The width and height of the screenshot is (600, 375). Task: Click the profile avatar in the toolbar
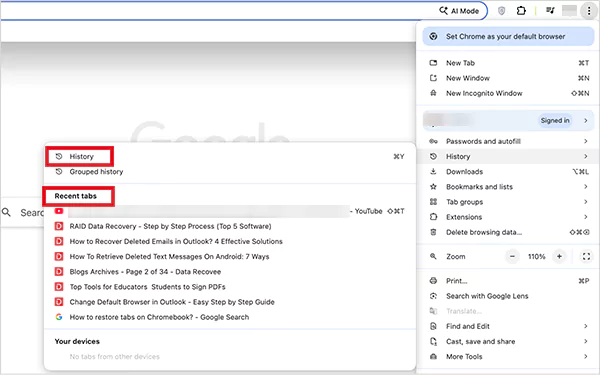pyautogui.click(x=569, y=11)
